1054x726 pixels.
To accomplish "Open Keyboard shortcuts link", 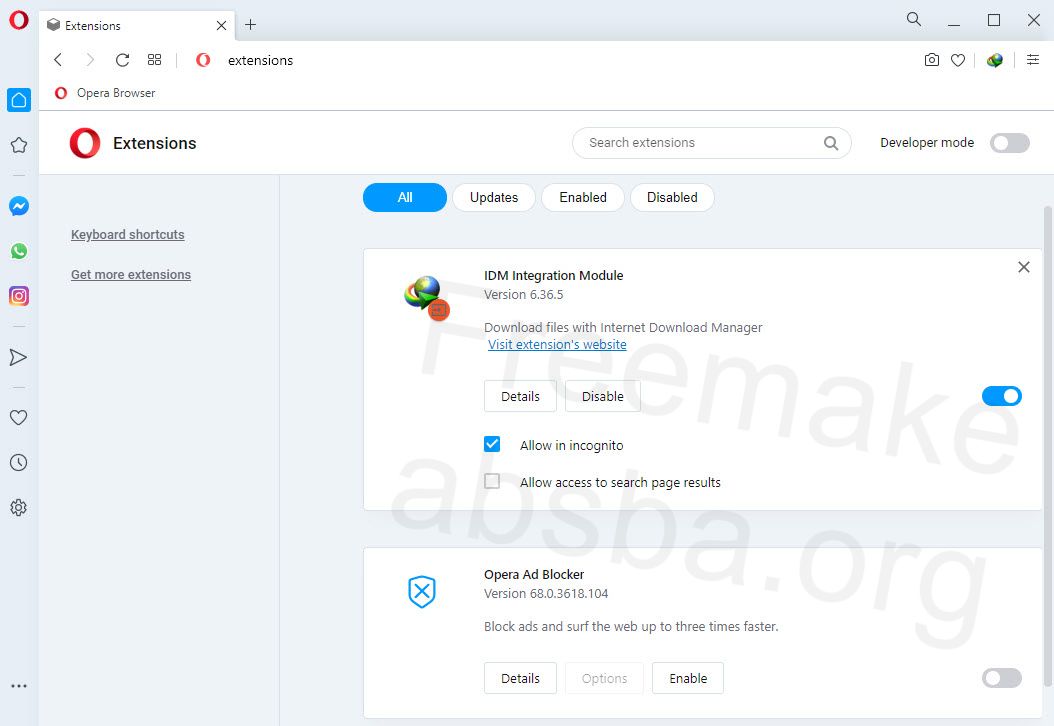I will [x=128, y=235].
